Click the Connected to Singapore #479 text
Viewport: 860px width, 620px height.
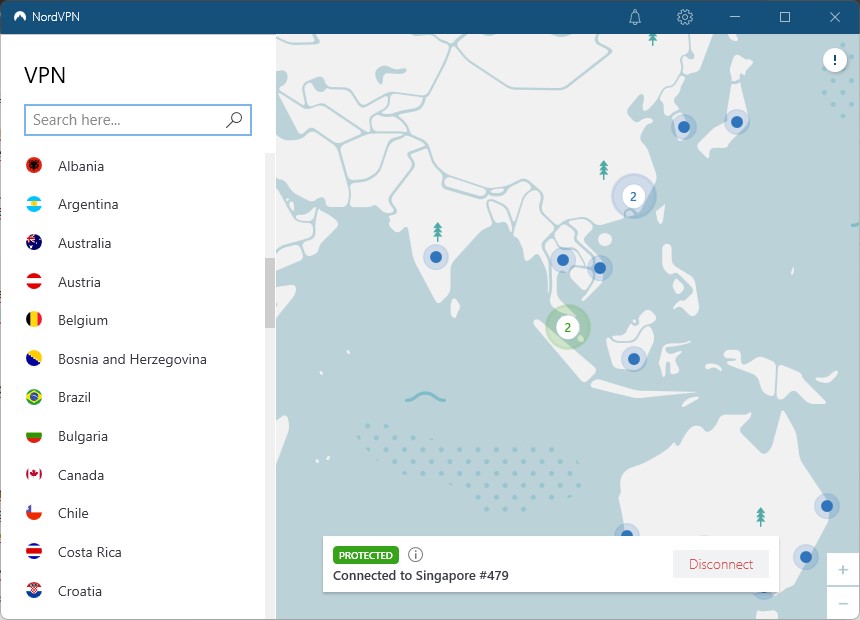click(421, 576)
